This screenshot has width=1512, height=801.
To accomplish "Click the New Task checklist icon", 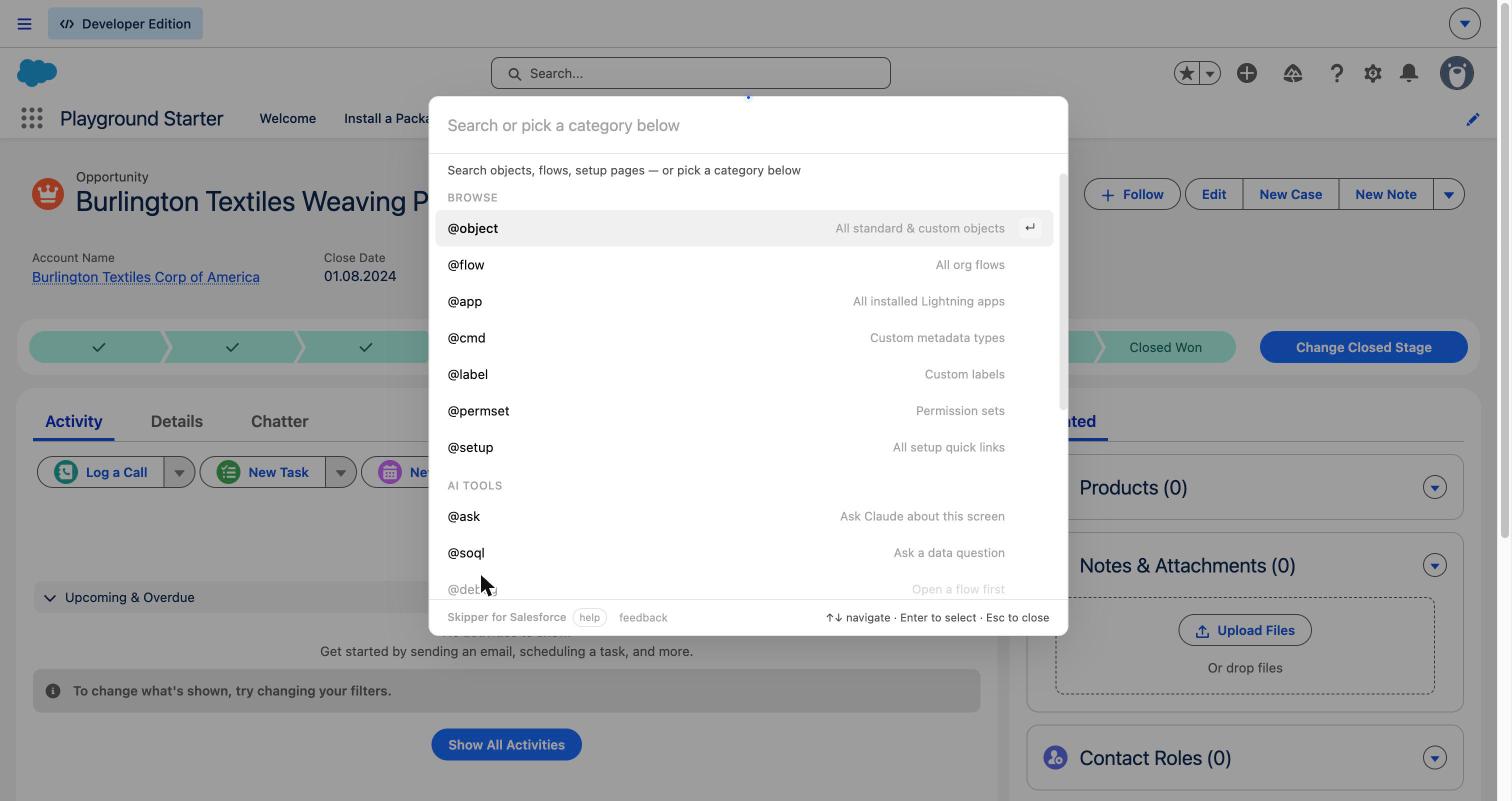I will coord(228,472).
